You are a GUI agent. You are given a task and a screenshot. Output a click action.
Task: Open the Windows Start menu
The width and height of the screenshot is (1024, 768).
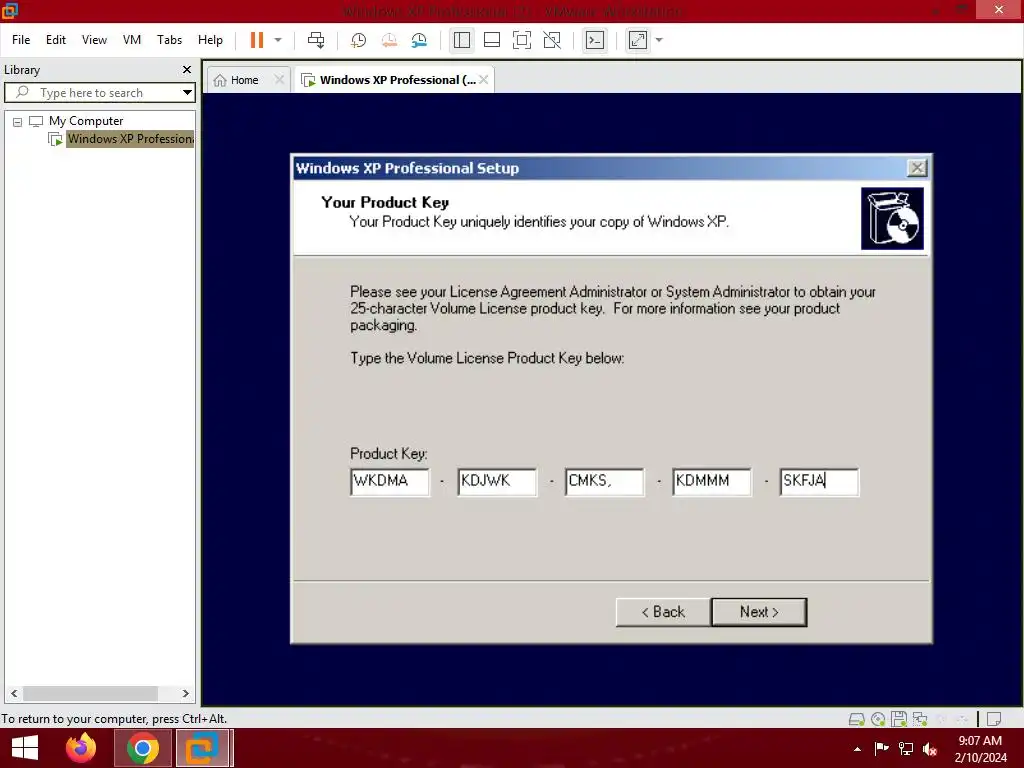[x=25, y=748]
